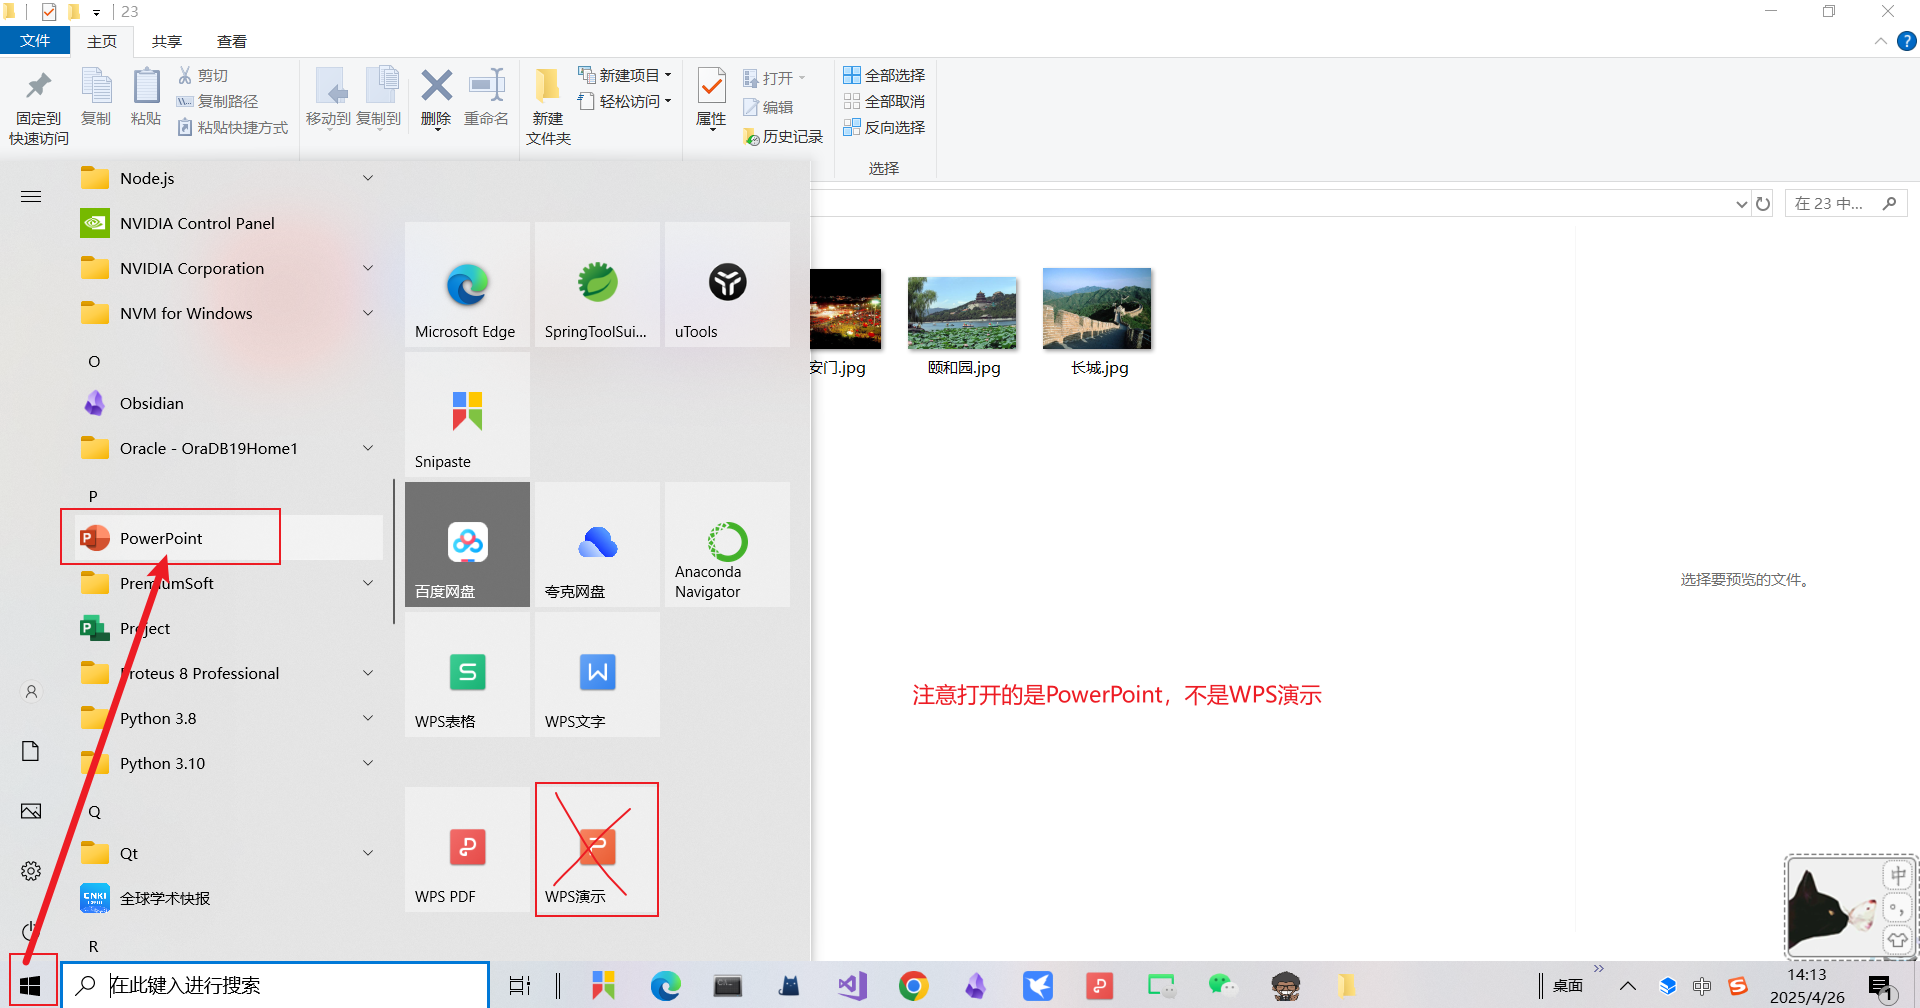Screen dimensions: 1920x1008
Task: Open SpringToolSuite tile
Action: coord(597,285)
